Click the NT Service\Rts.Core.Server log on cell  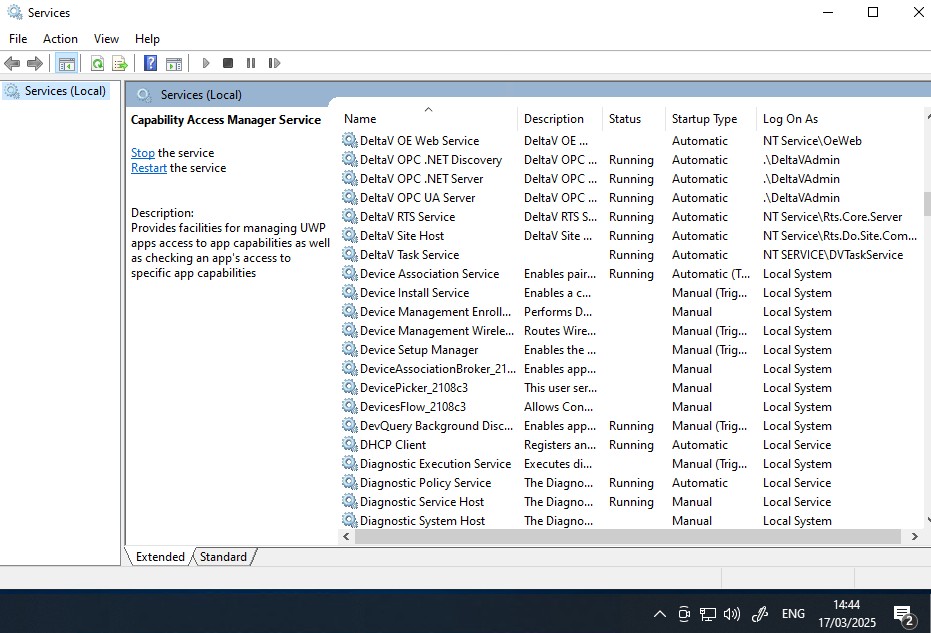point(832,217)
